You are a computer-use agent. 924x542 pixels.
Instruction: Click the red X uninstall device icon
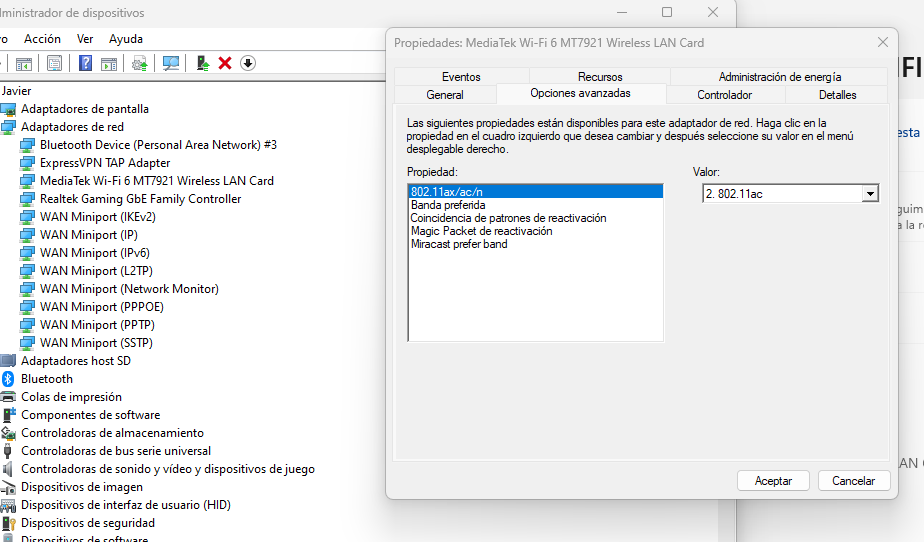click(x=225, y=63)
